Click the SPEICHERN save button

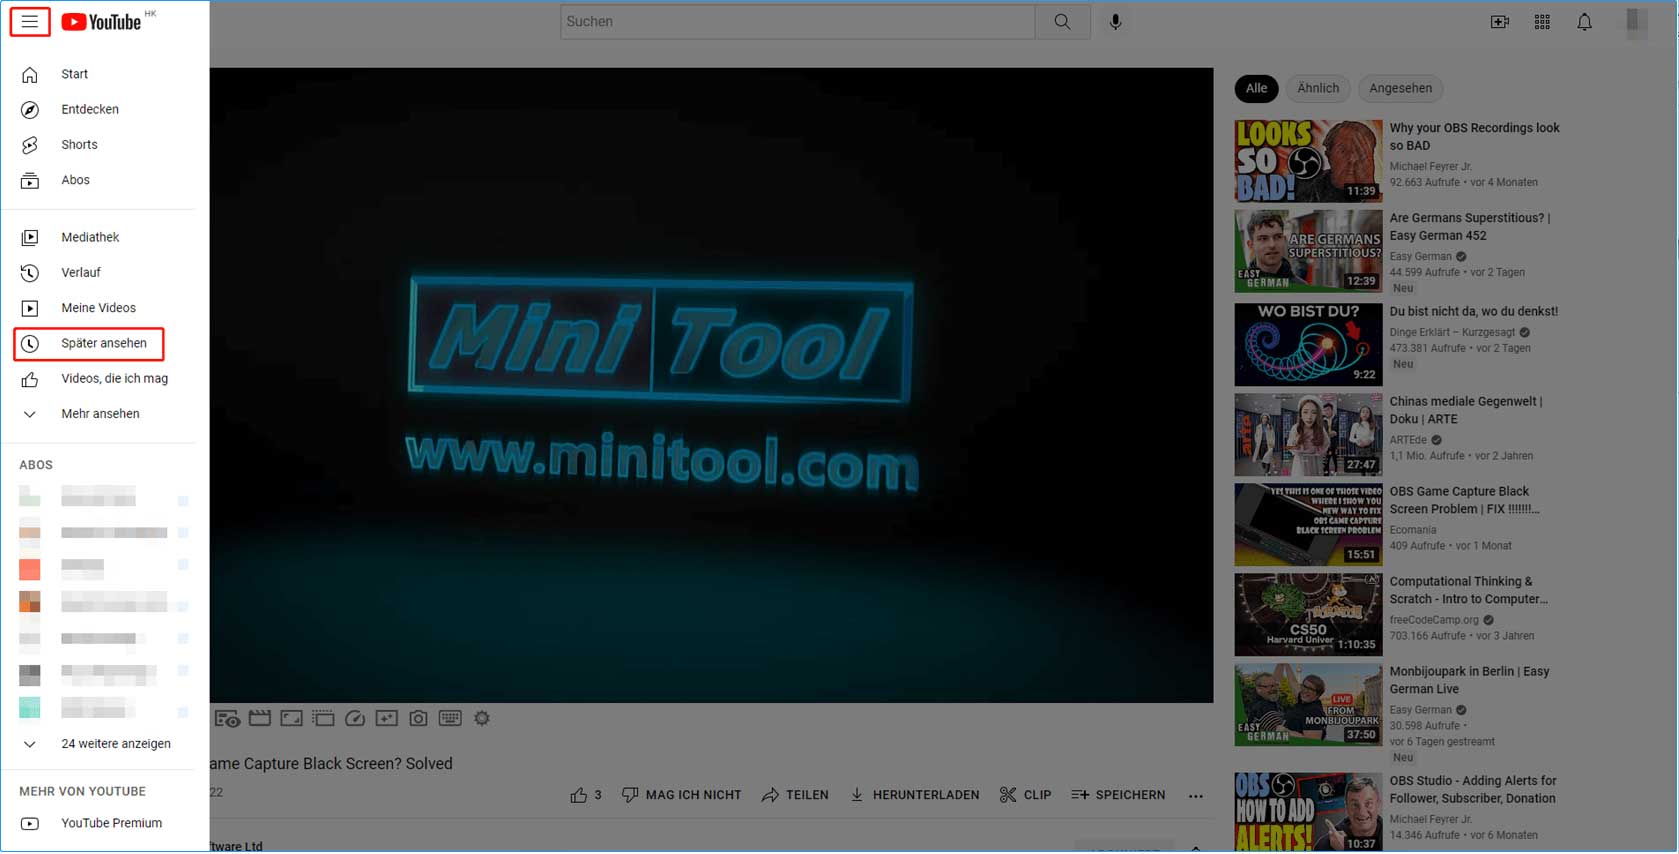tap(1118, 796)
